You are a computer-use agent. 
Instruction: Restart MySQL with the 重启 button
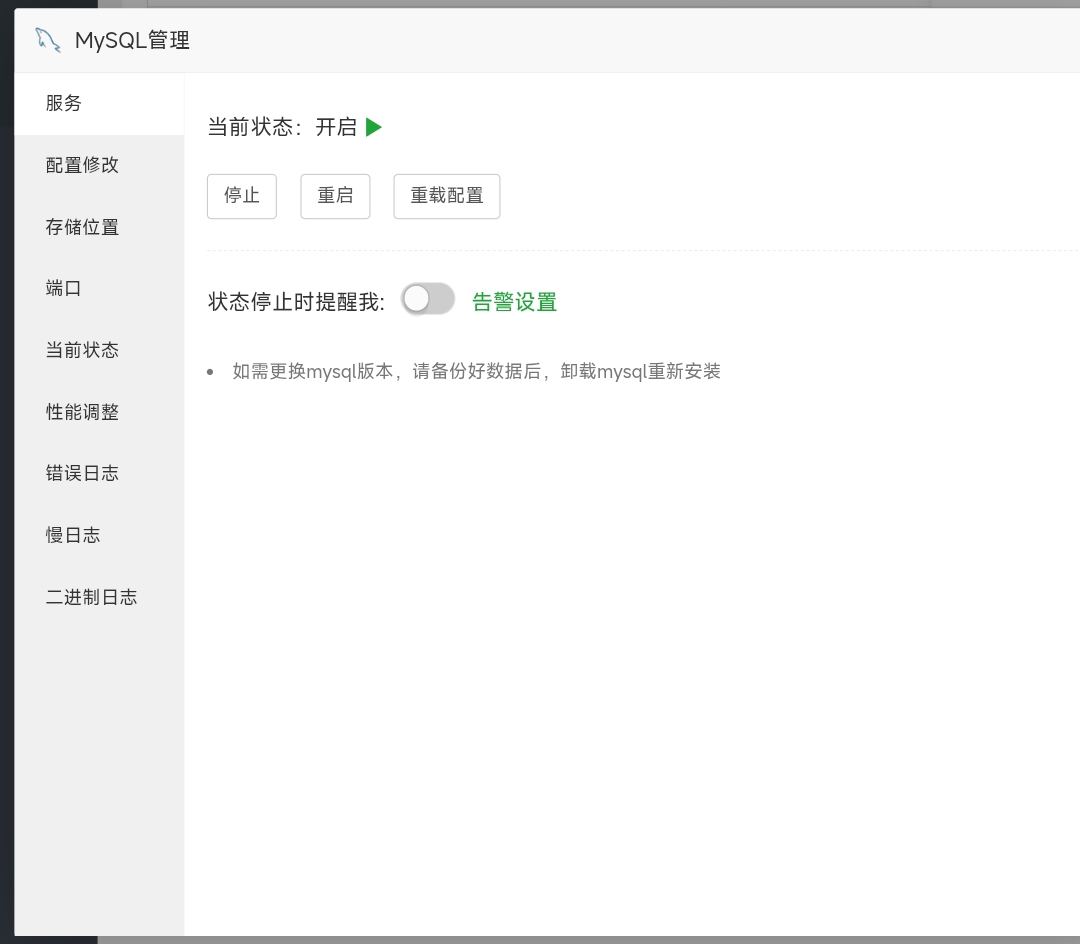(x=335, y=196)
